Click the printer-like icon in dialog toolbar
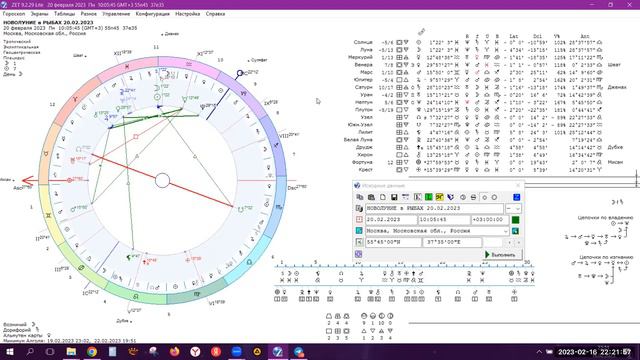This screenshot has height=360, width=640. pyautogui.click(x=473, y=197)
